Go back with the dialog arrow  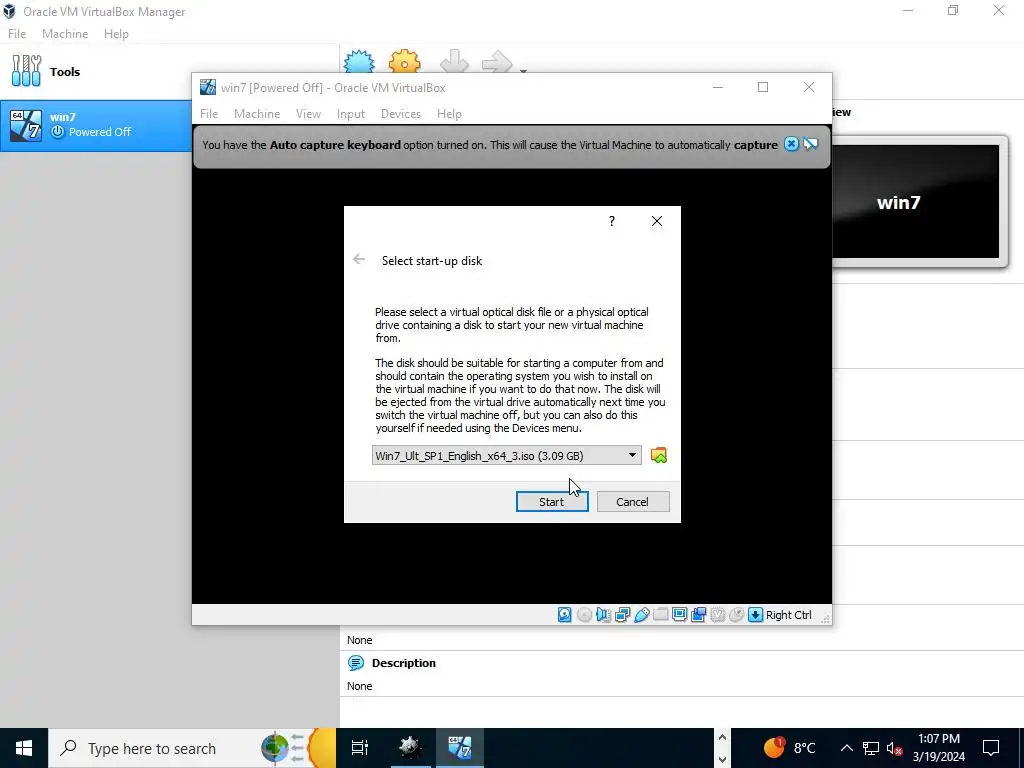[359, 260]
